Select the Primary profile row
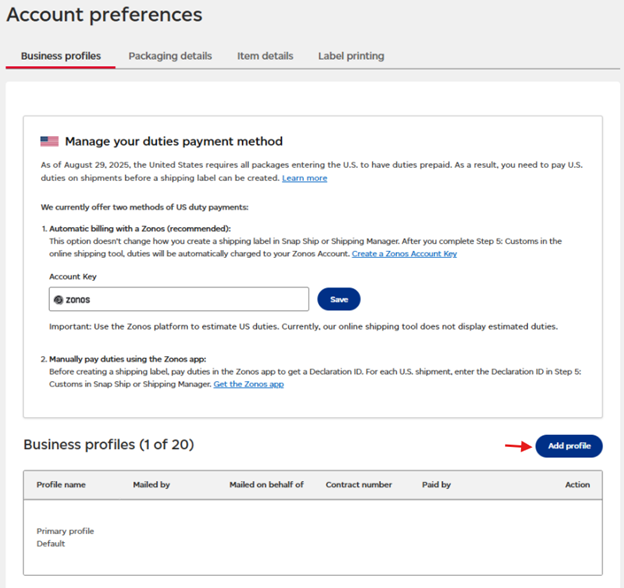Image resolution: width=624 pixels, height=588 pixels. (x=313, y=537)
